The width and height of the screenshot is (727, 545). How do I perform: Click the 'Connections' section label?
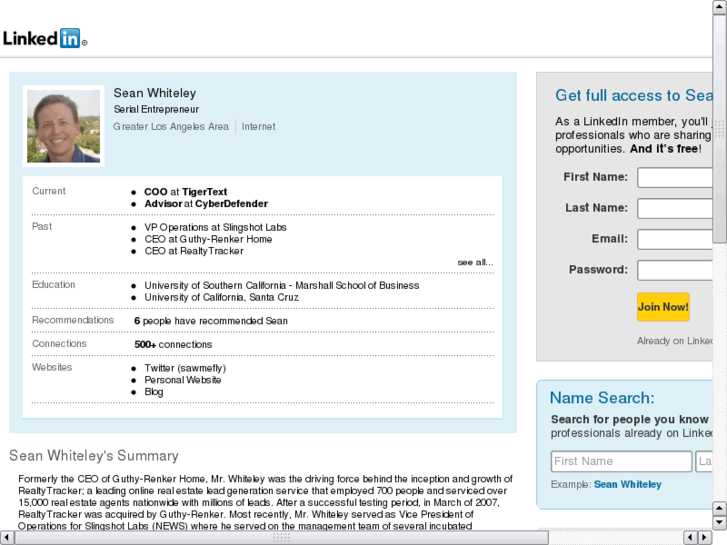pyautogui.click(x=59, y=344)
